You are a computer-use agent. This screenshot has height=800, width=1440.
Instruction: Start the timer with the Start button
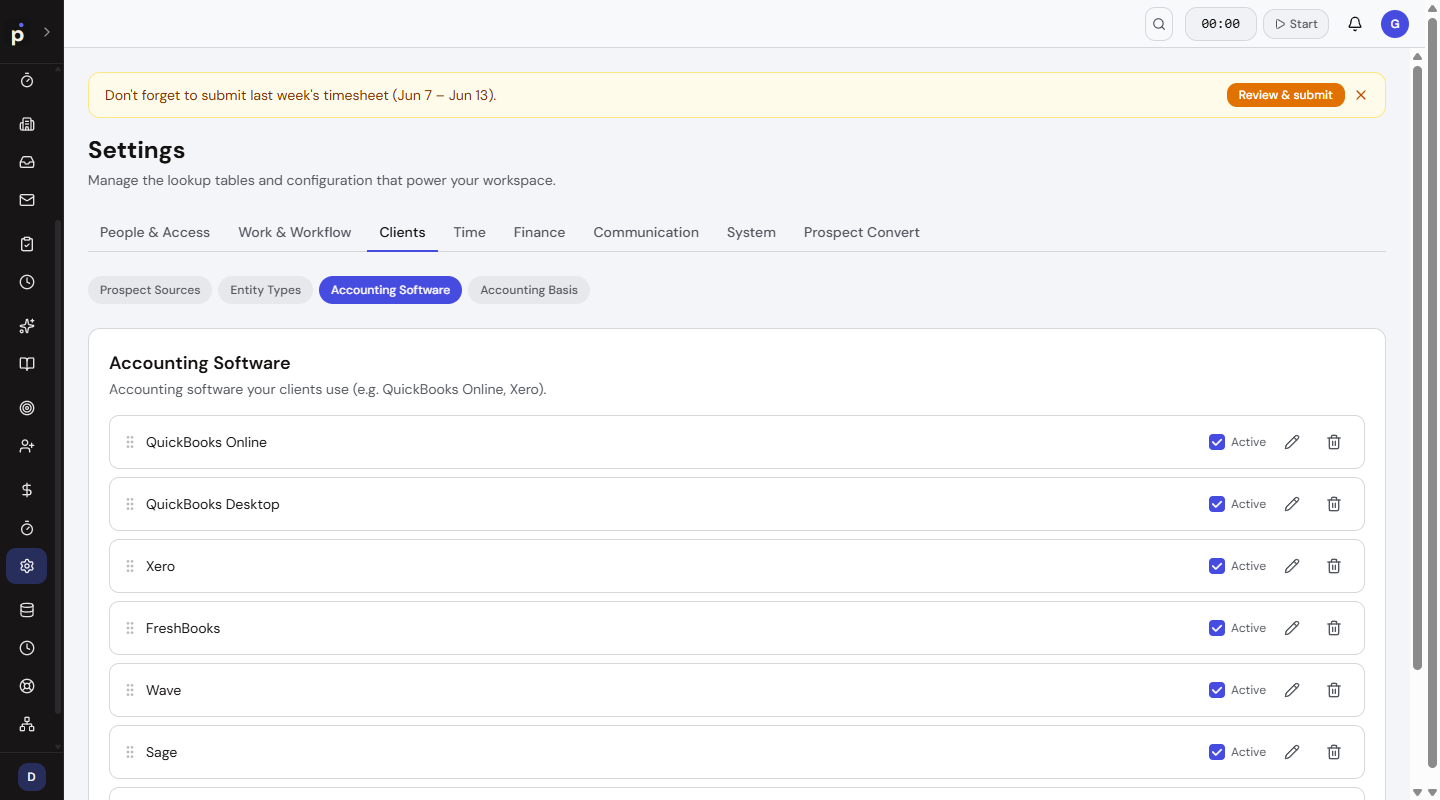1296,24
